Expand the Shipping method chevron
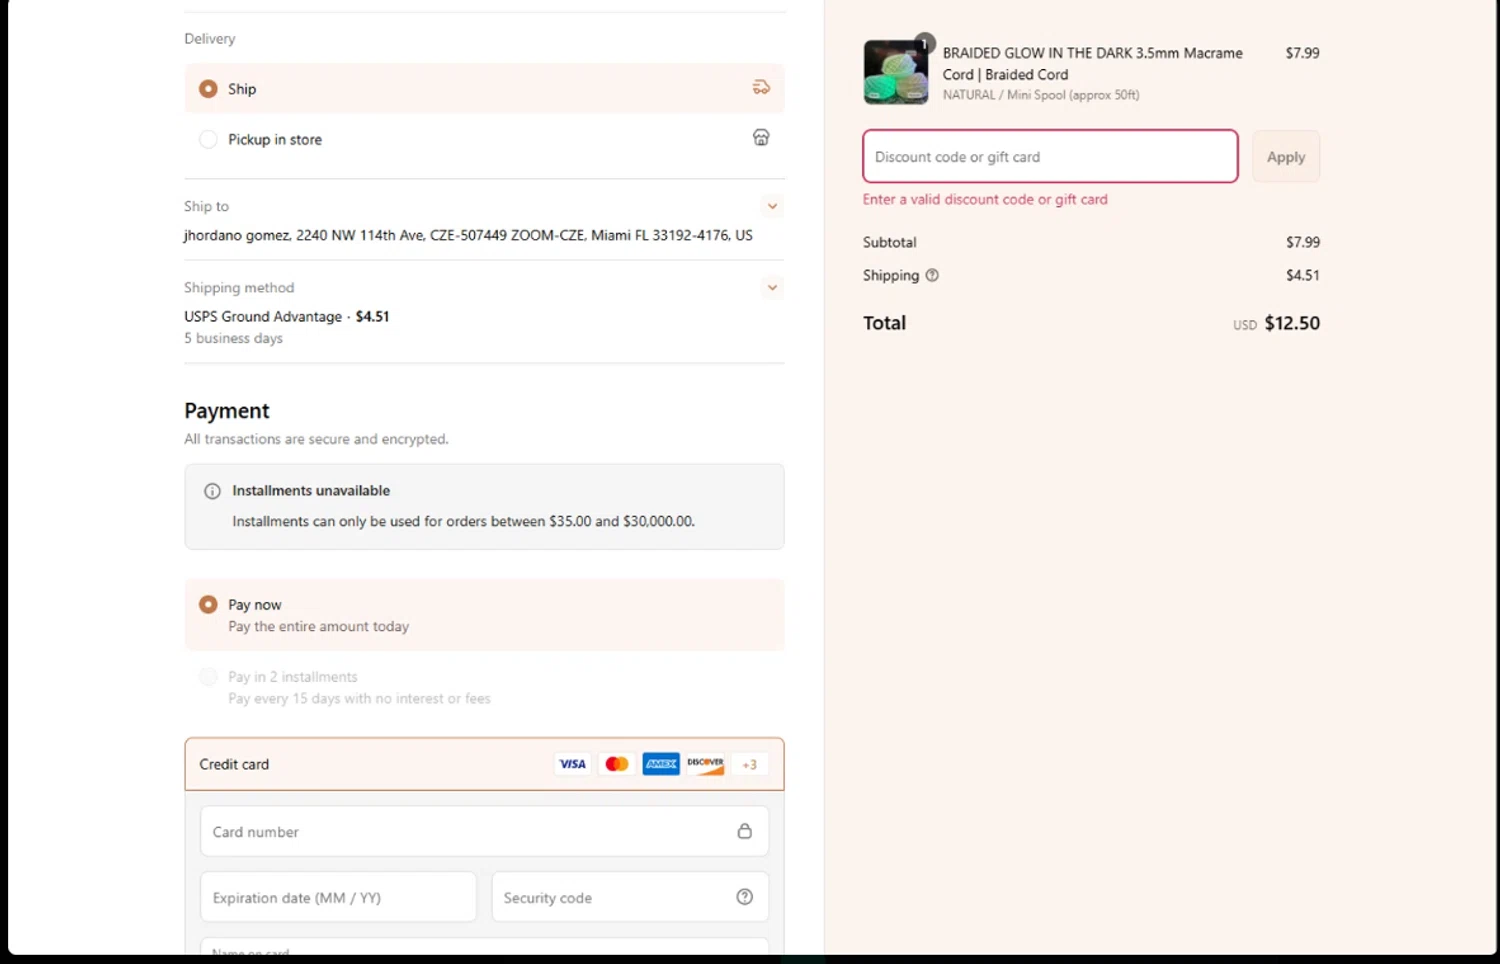The width and height of the screenshot is (1500, 964). (x=772, y=288)
